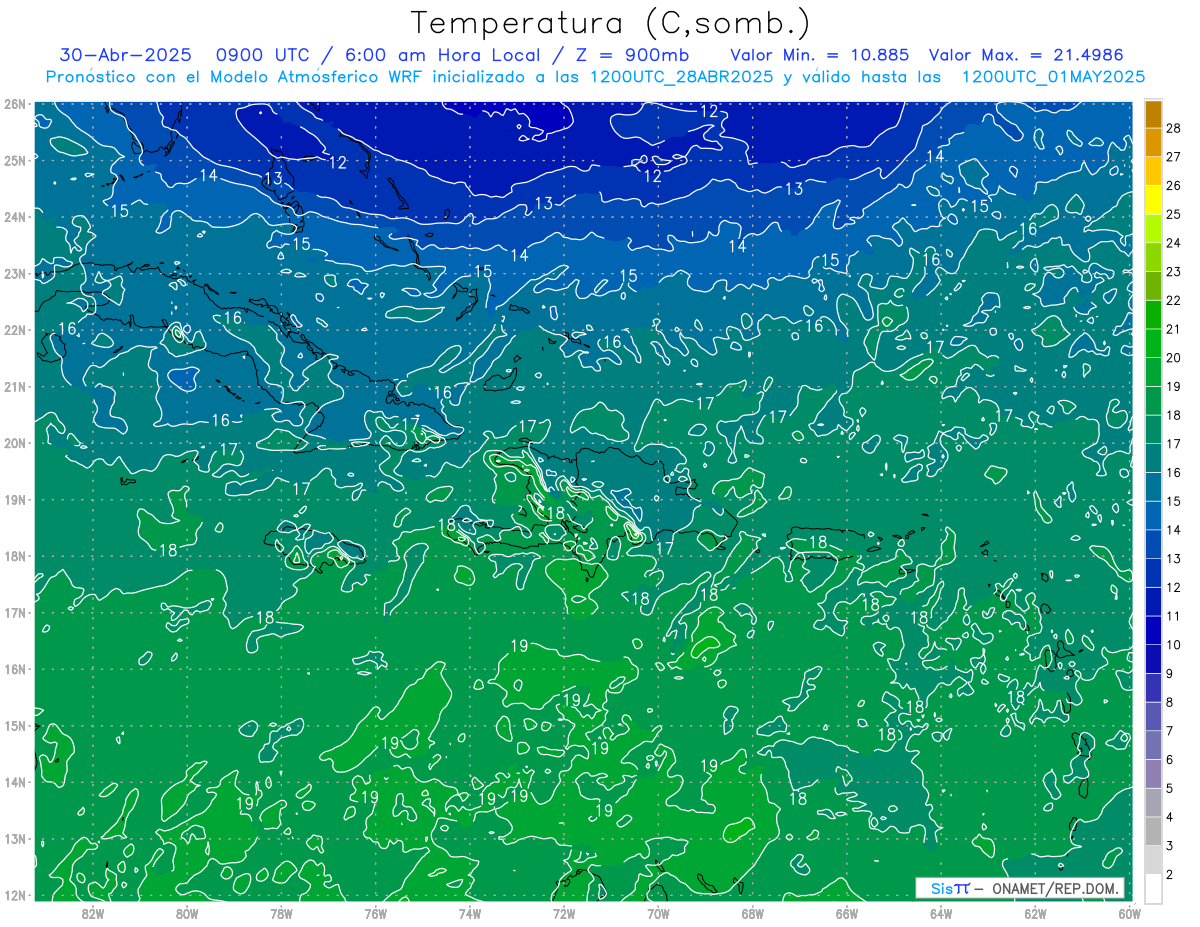Select the '1200UTC_28ABR2025' initialization time
Screen dimensions: 1200x927
tap(683, 77)
